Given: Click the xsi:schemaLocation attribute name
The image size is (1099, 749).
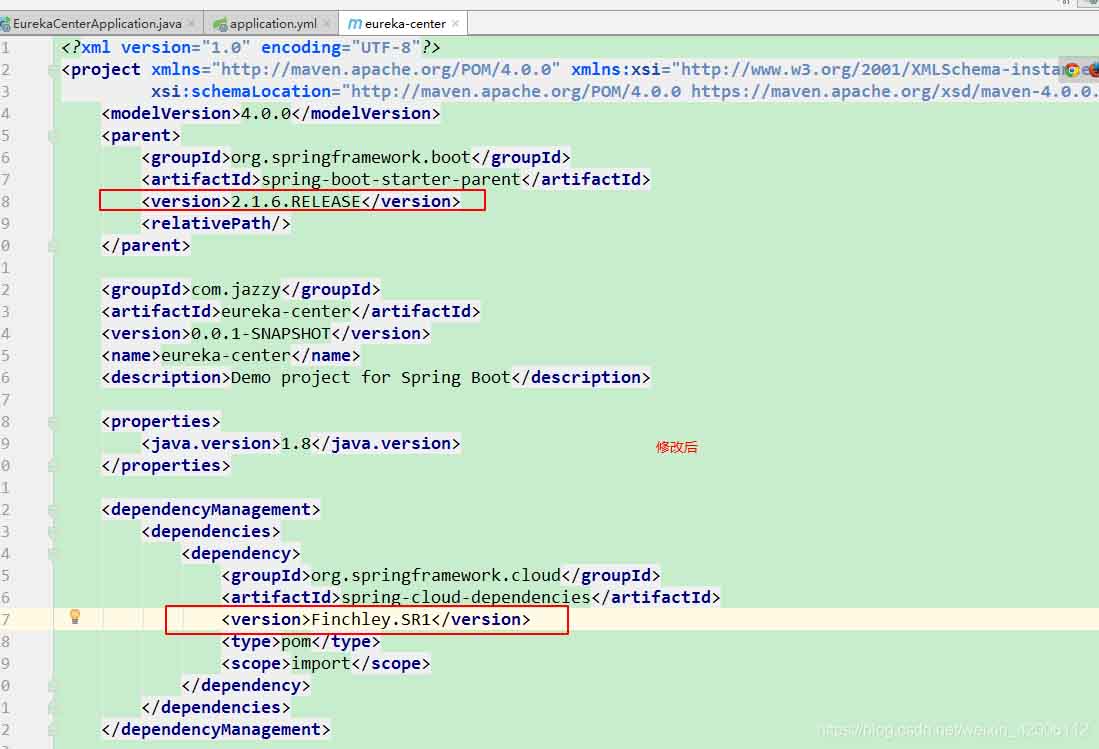Looking at the screenshot, I should [x=241, y=92].
